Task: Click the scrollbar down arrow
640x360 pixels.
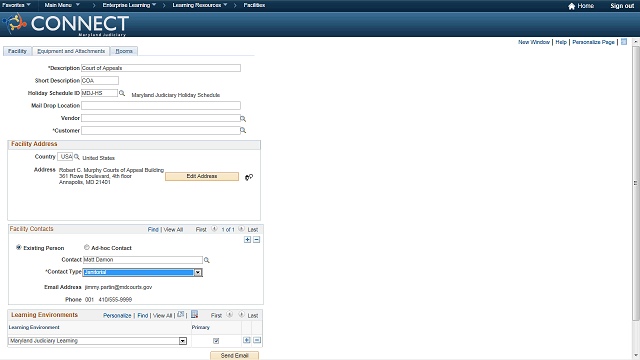Action: point(636,356)
